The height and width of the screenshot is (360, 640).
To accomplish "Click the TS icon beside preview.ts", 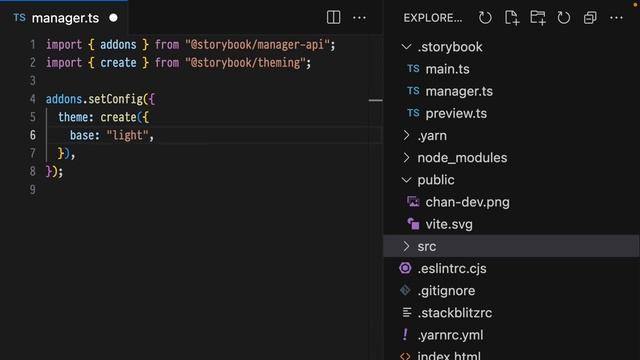I will click(x=413, y=113).
